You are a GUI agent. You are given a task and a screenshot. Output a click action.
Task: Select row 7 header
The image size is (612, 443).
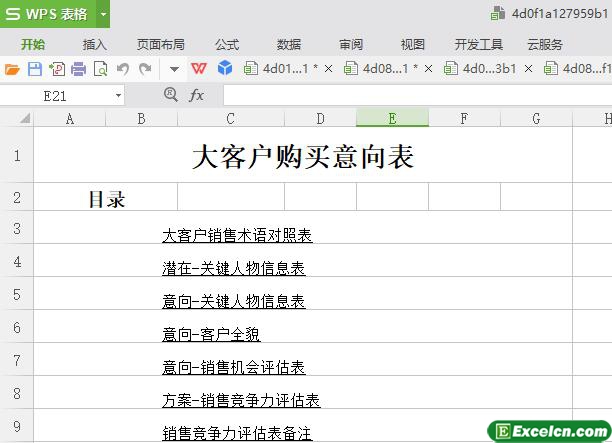tap(17, 359)
